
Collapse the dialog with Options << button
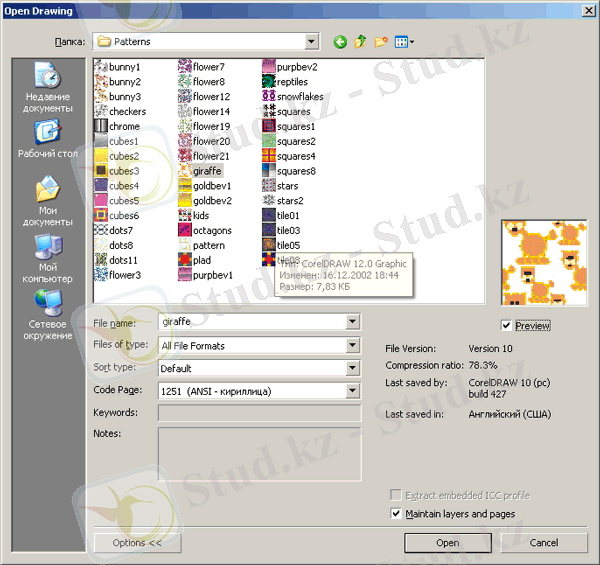(x=137, y=542)
